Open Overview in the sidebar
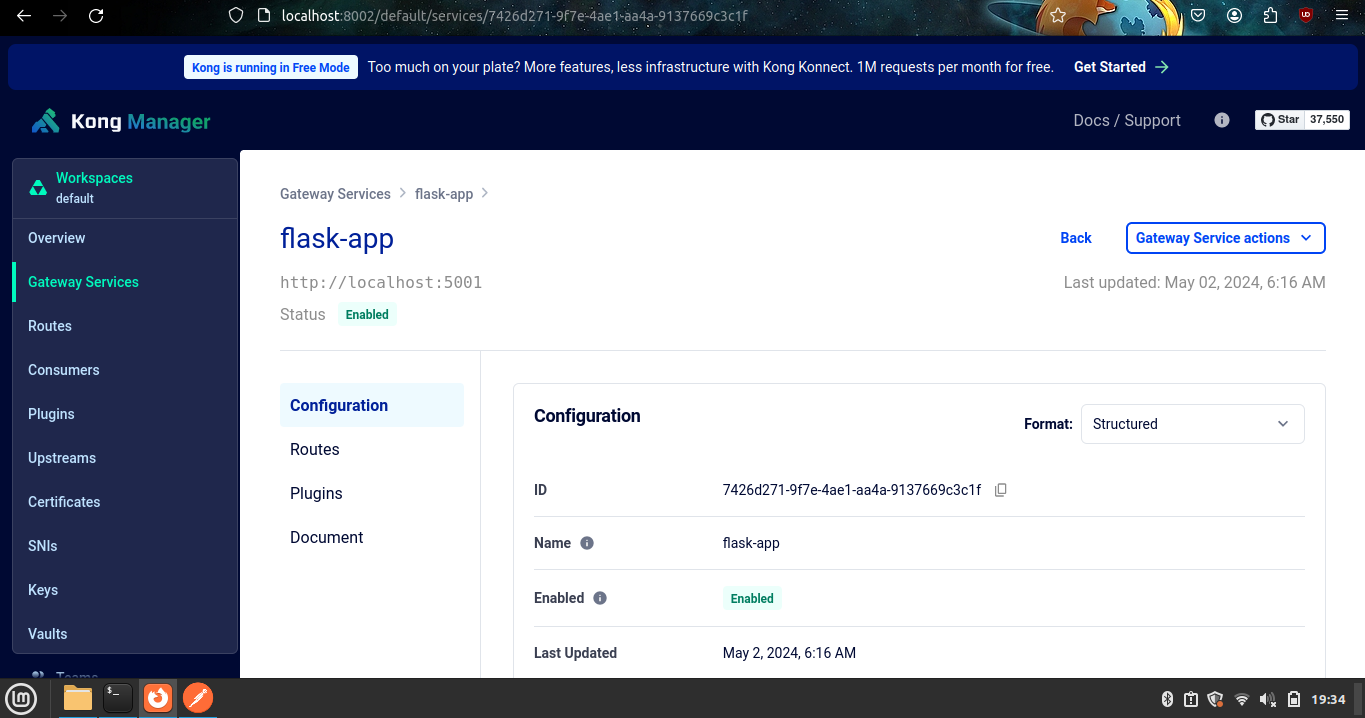1365x718 pixels. 125,238
